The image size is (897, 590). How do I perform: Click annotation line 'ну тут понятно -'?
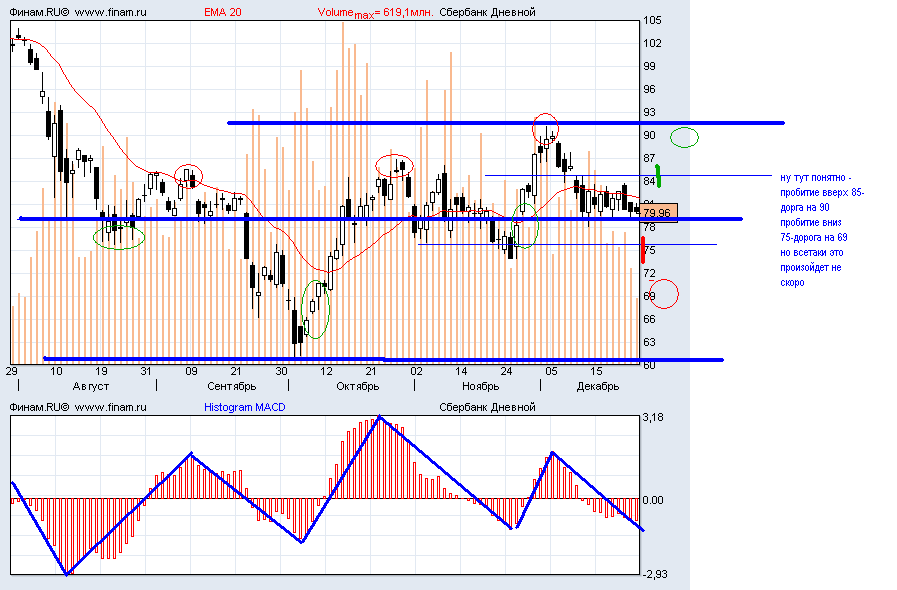[x=816, y=178]
